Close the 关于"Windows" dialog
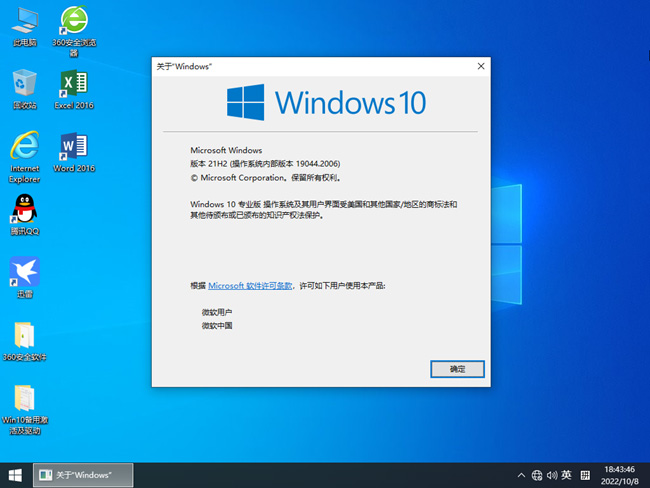The height and width of the screenshot is (488, 650). coord(481,66)
